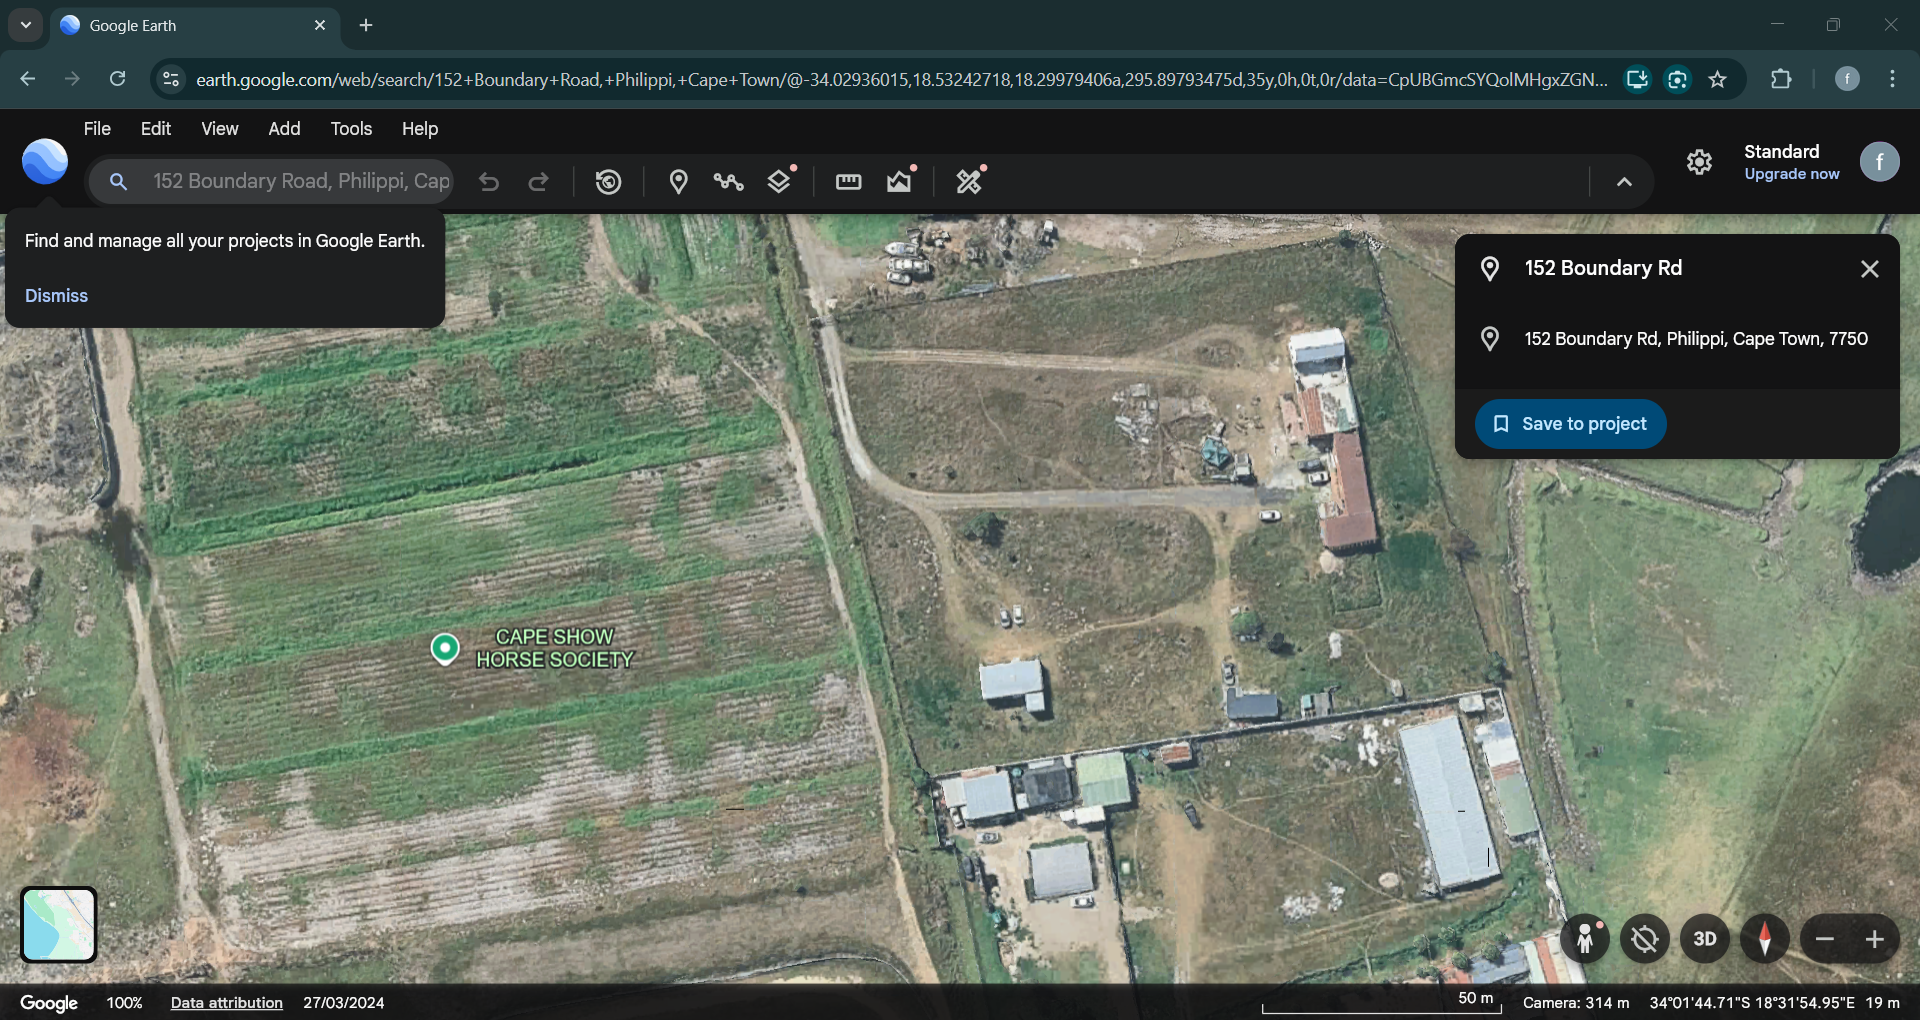This screenshot has width=1920, height=1020.
Task: Open Google Earth settings gear
Action: coord(1699,162)
